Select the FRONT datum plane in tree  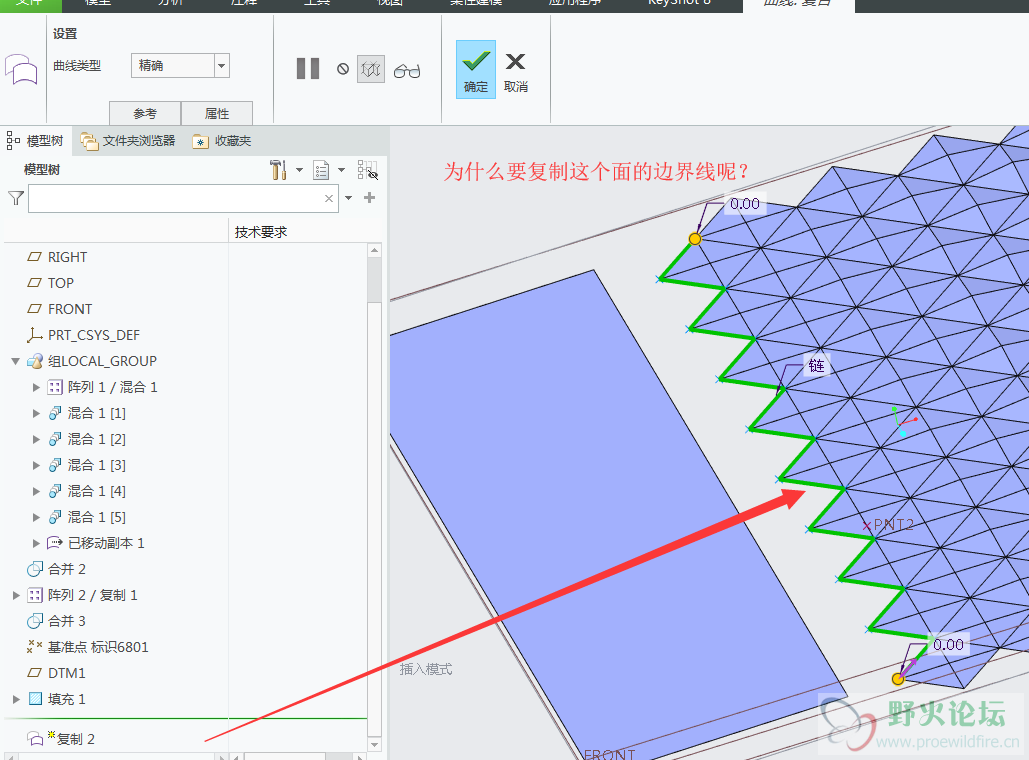coord(60,309)
